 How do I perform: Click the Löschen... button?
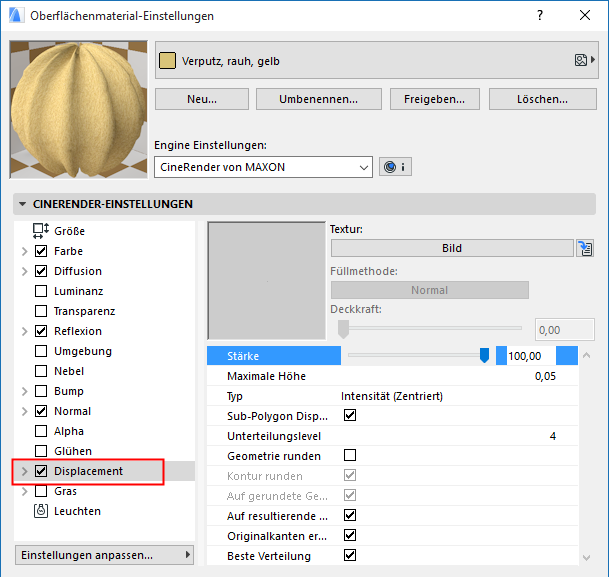543,99
